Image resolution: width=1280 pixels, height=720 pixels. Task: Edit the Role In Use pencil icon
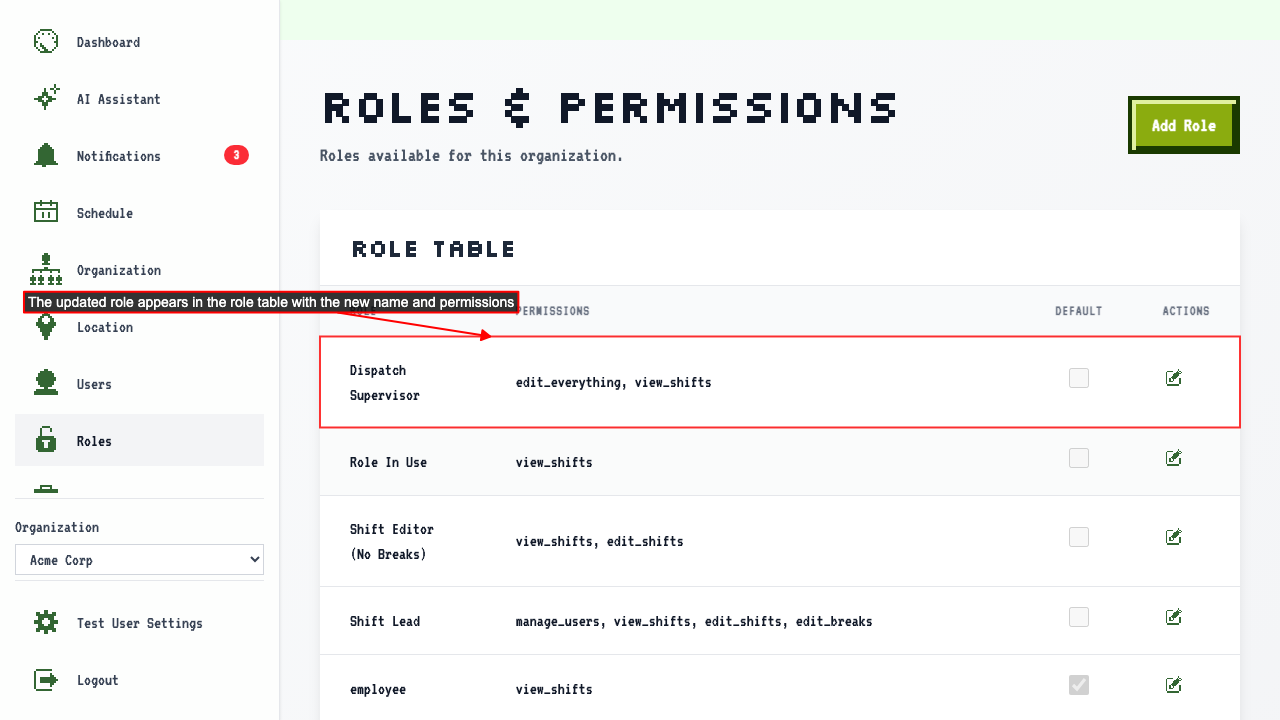click(x=1174, y=458)
